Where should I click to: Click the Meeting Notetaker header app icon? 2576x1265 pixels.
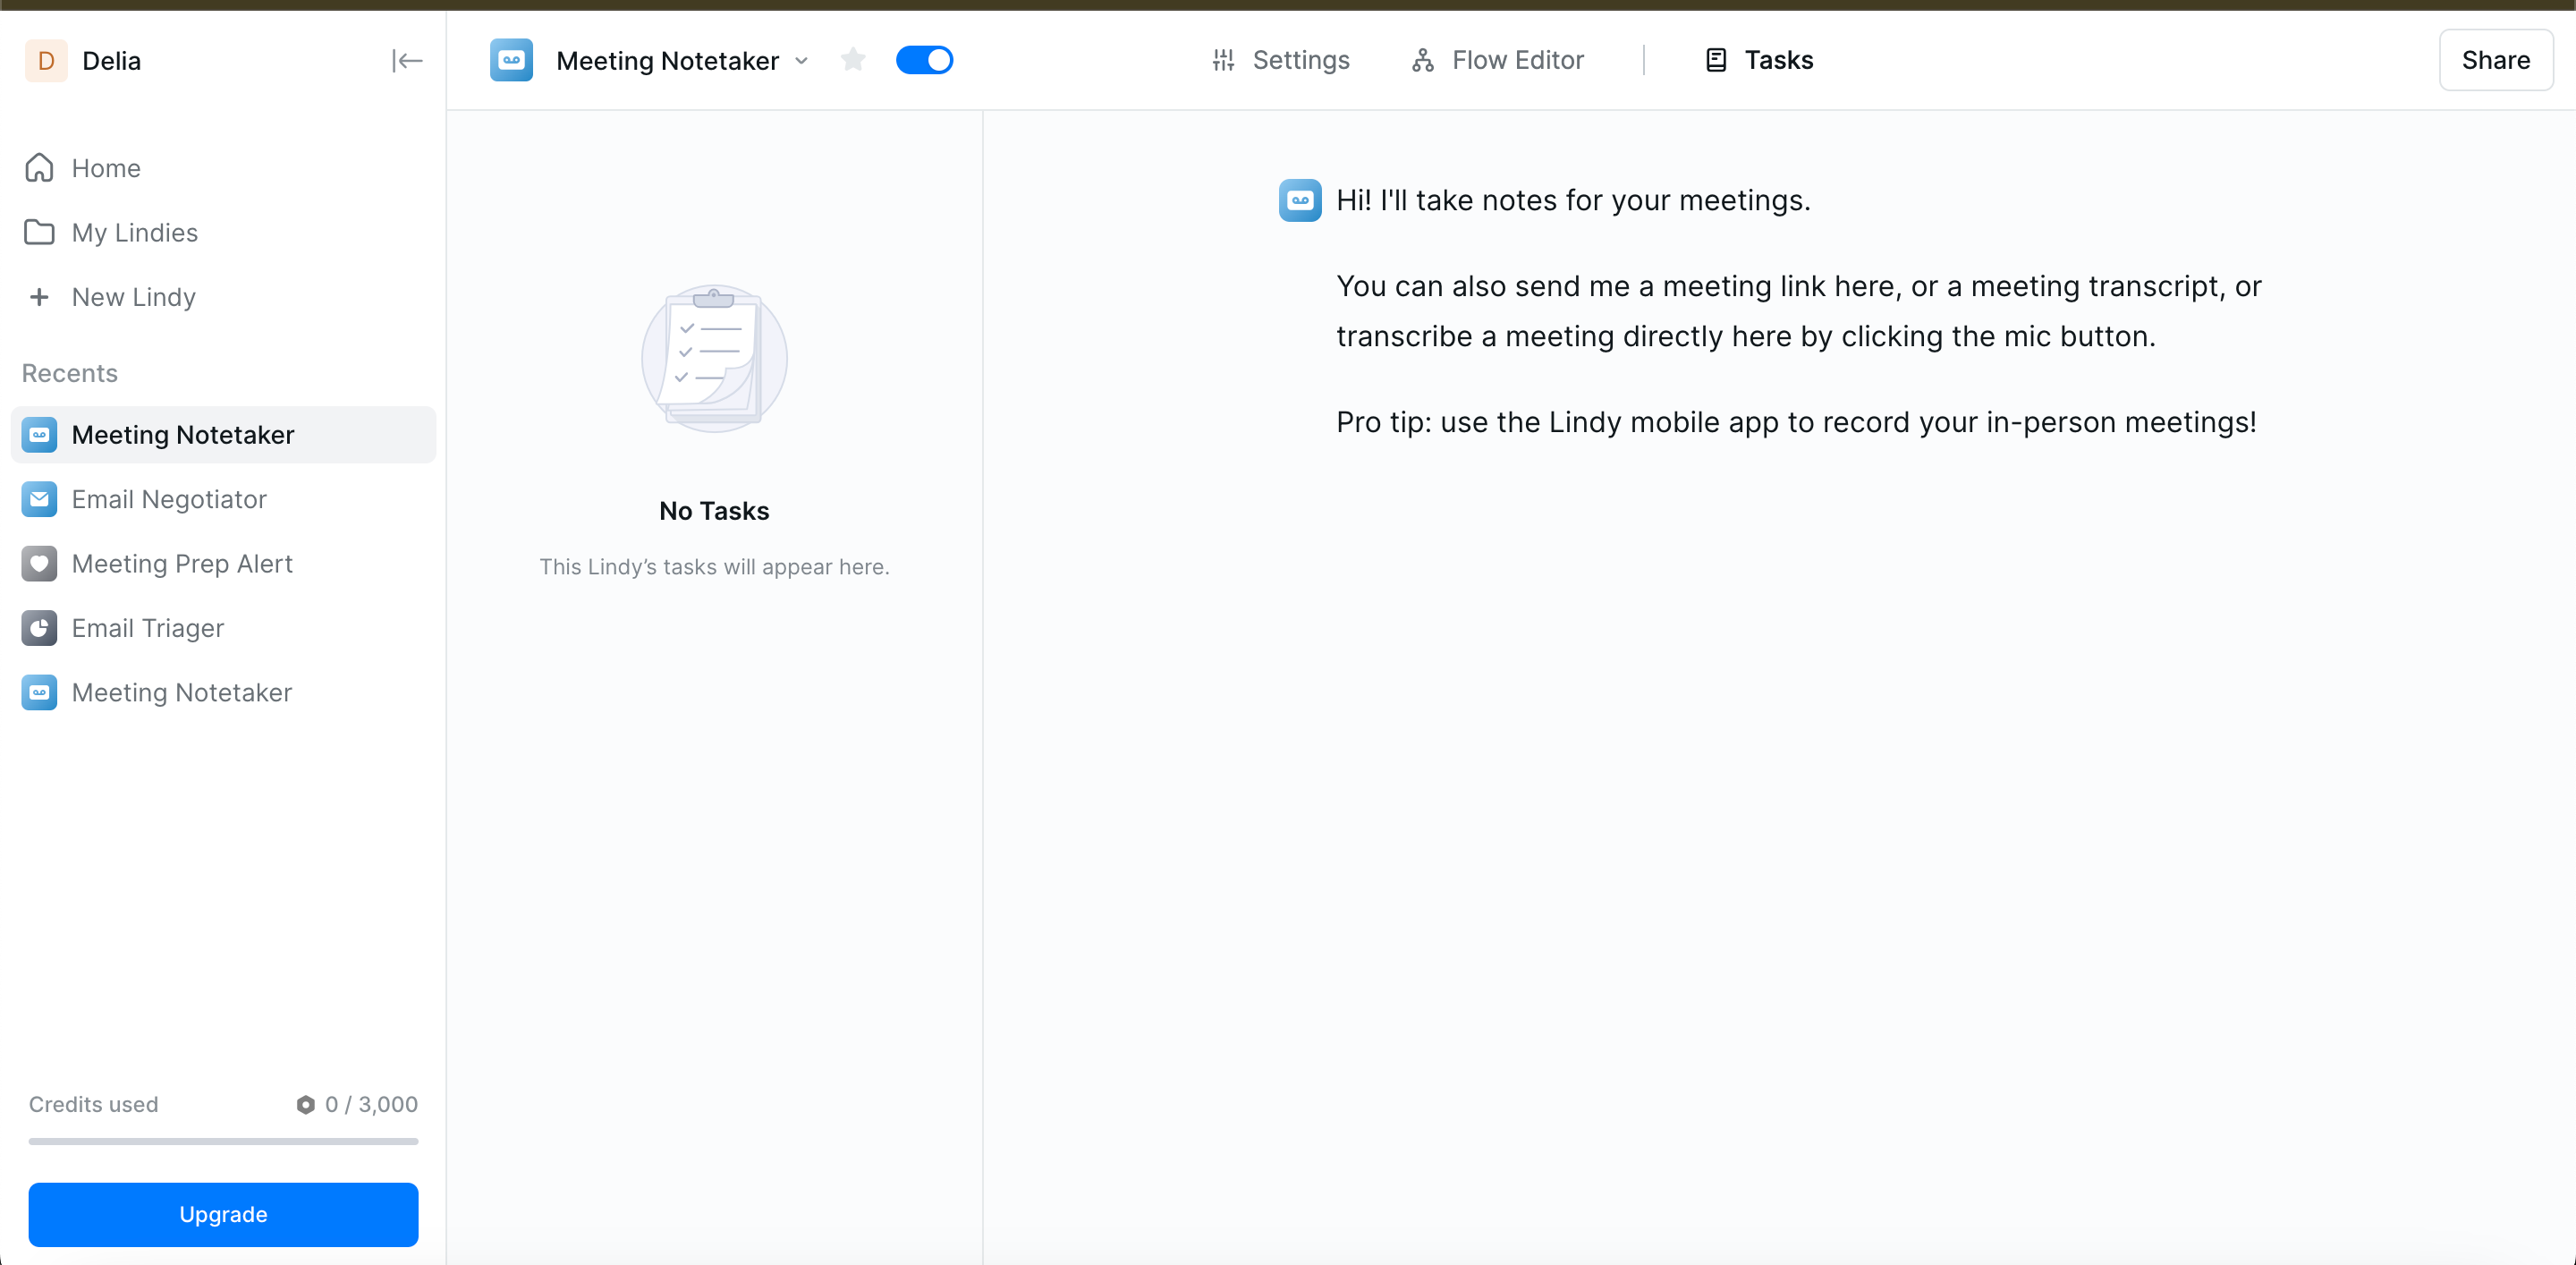coord(511,60)
